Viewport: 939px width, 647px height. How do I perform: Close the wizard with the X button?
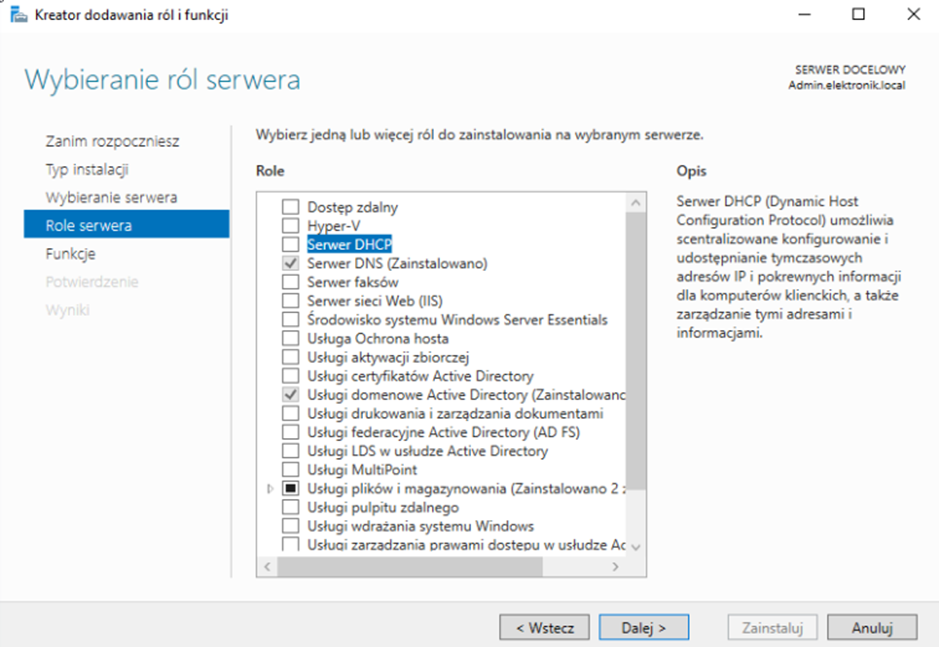pyautogui.click(x=913, y=15)
